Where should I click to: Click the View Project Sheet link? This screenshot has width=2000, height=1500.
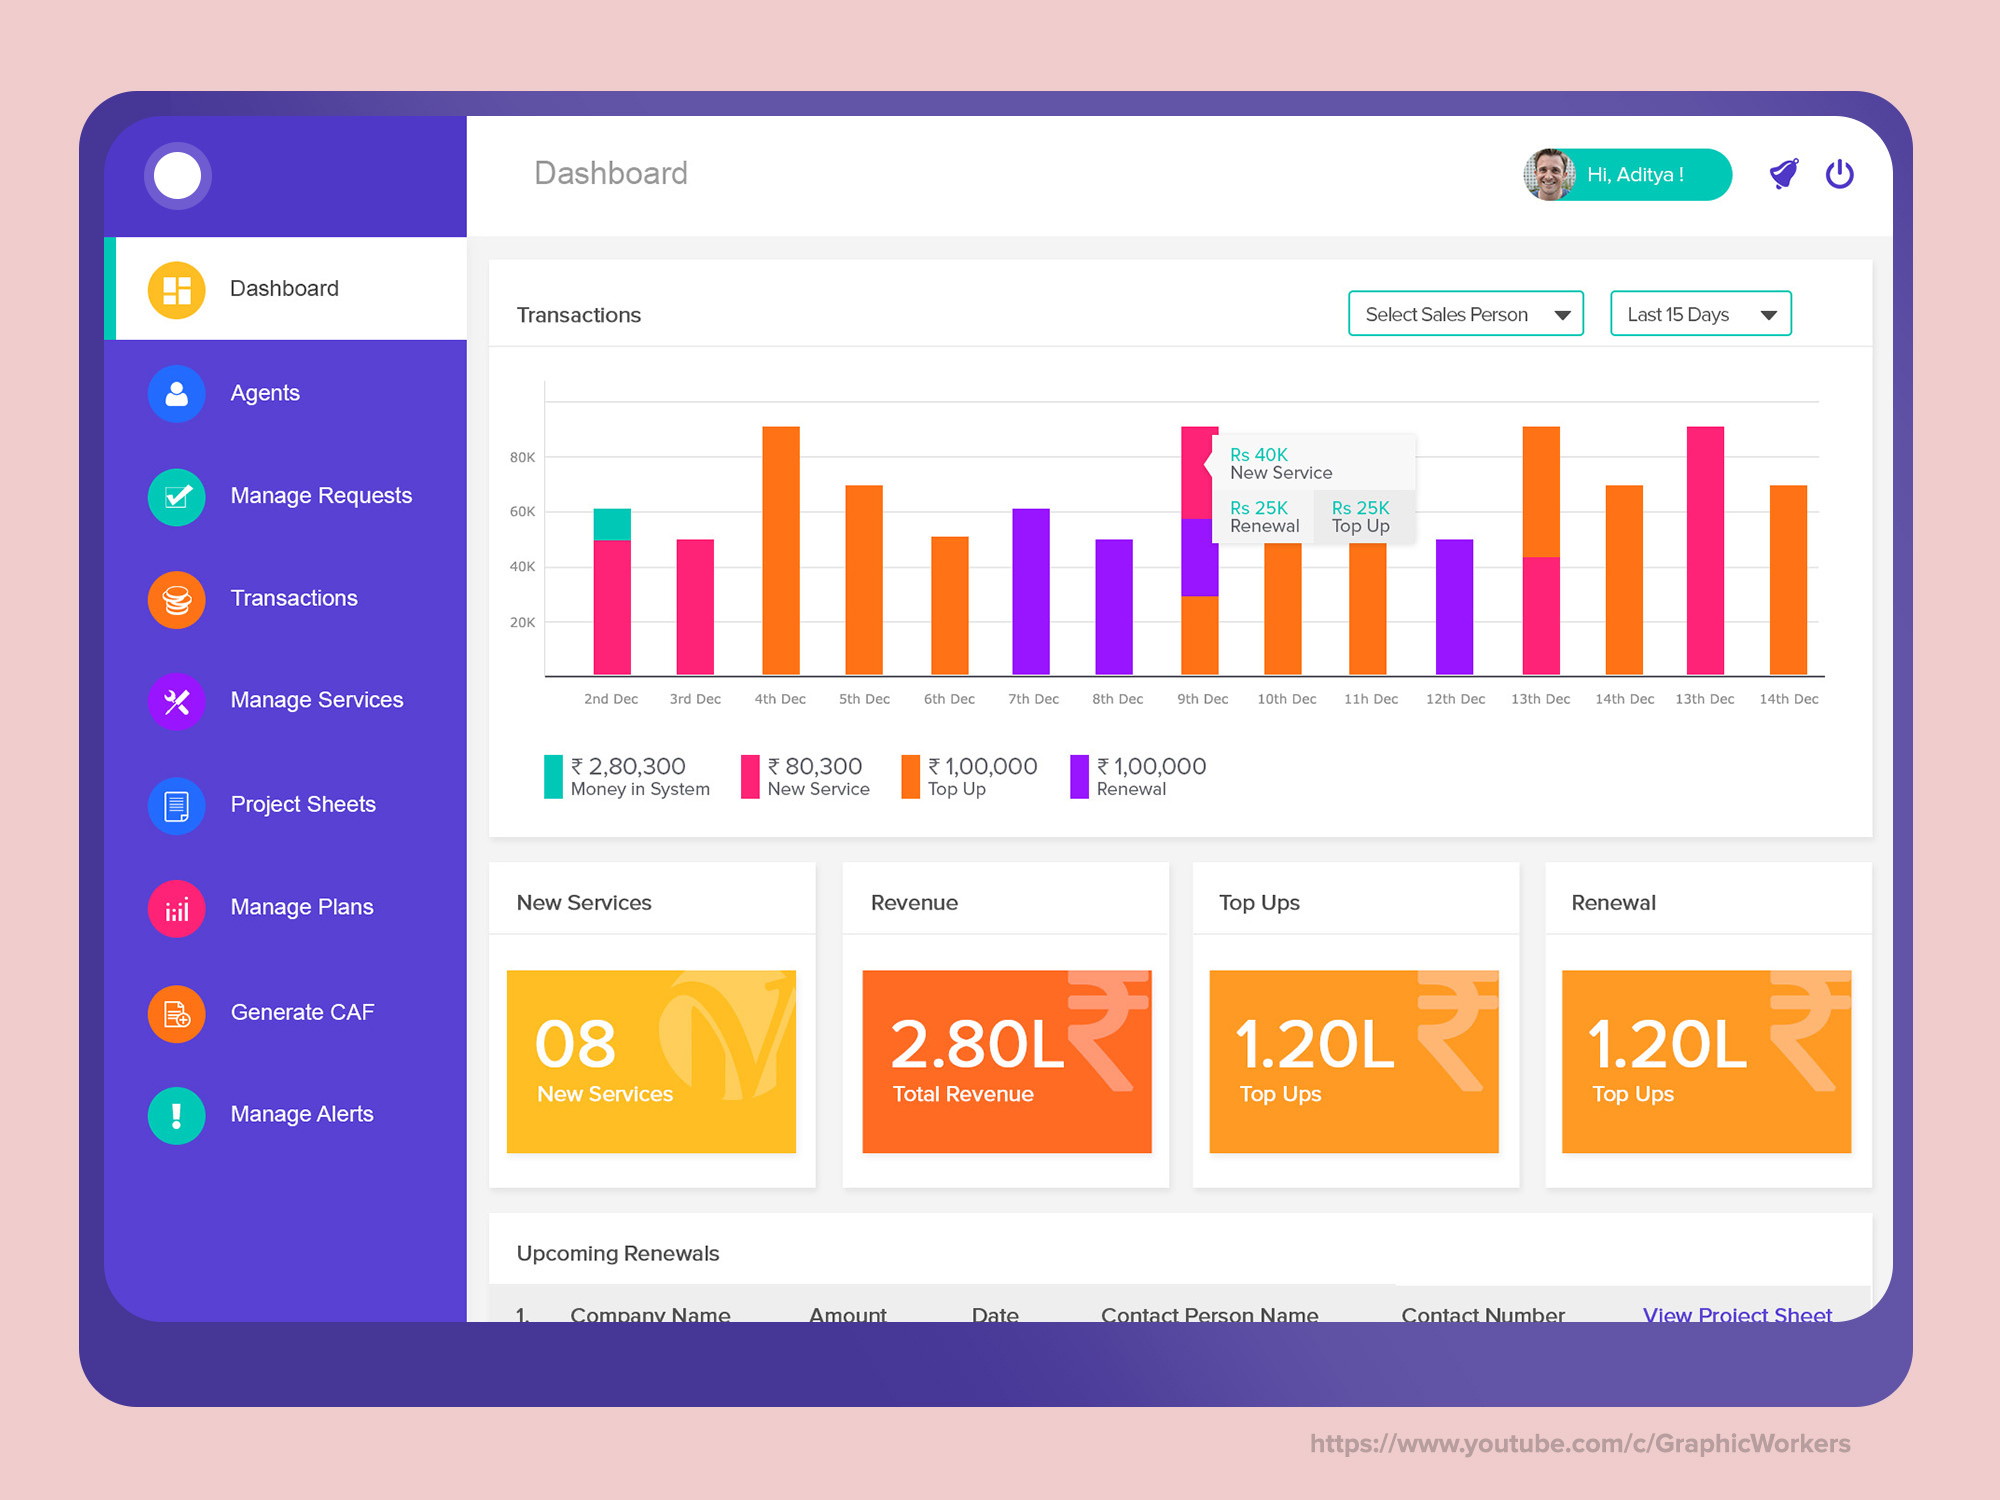1736,1313
